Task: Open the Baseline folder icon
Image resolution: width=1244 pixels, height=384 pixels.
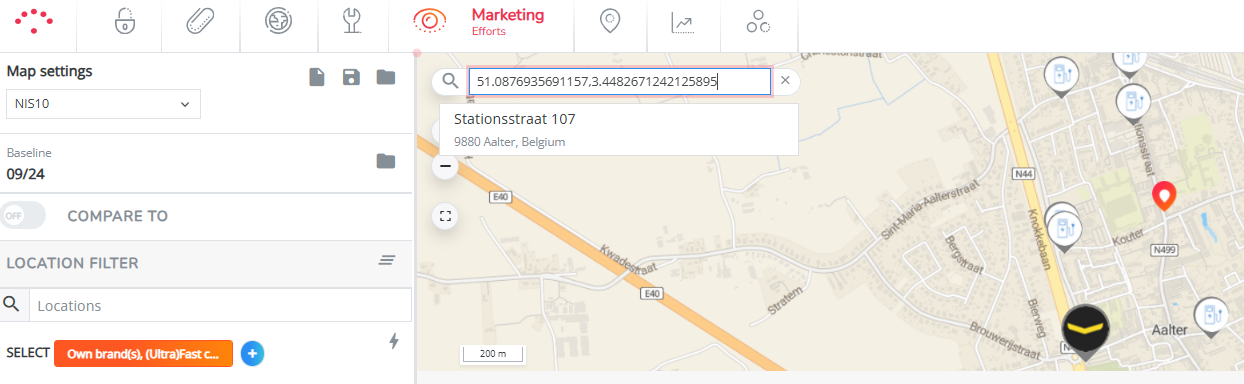Action: (x=386, y=161)
